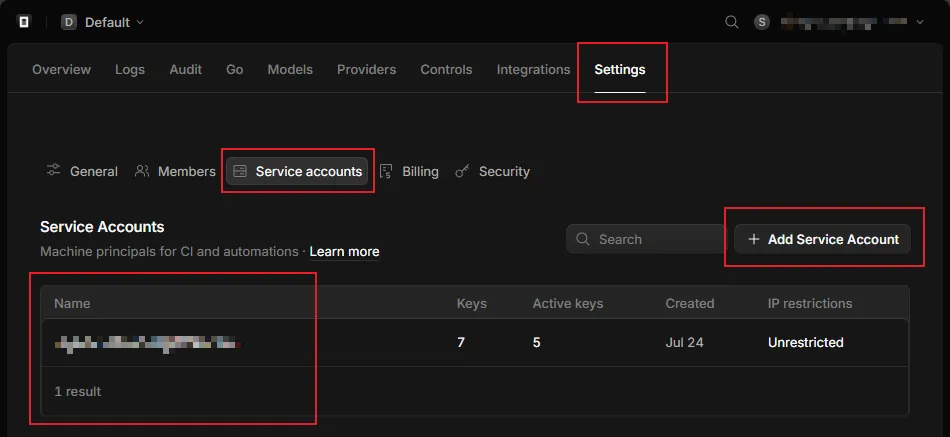Click the Created column header
Screen dimensions: 950x437
[x=689, y=304]
